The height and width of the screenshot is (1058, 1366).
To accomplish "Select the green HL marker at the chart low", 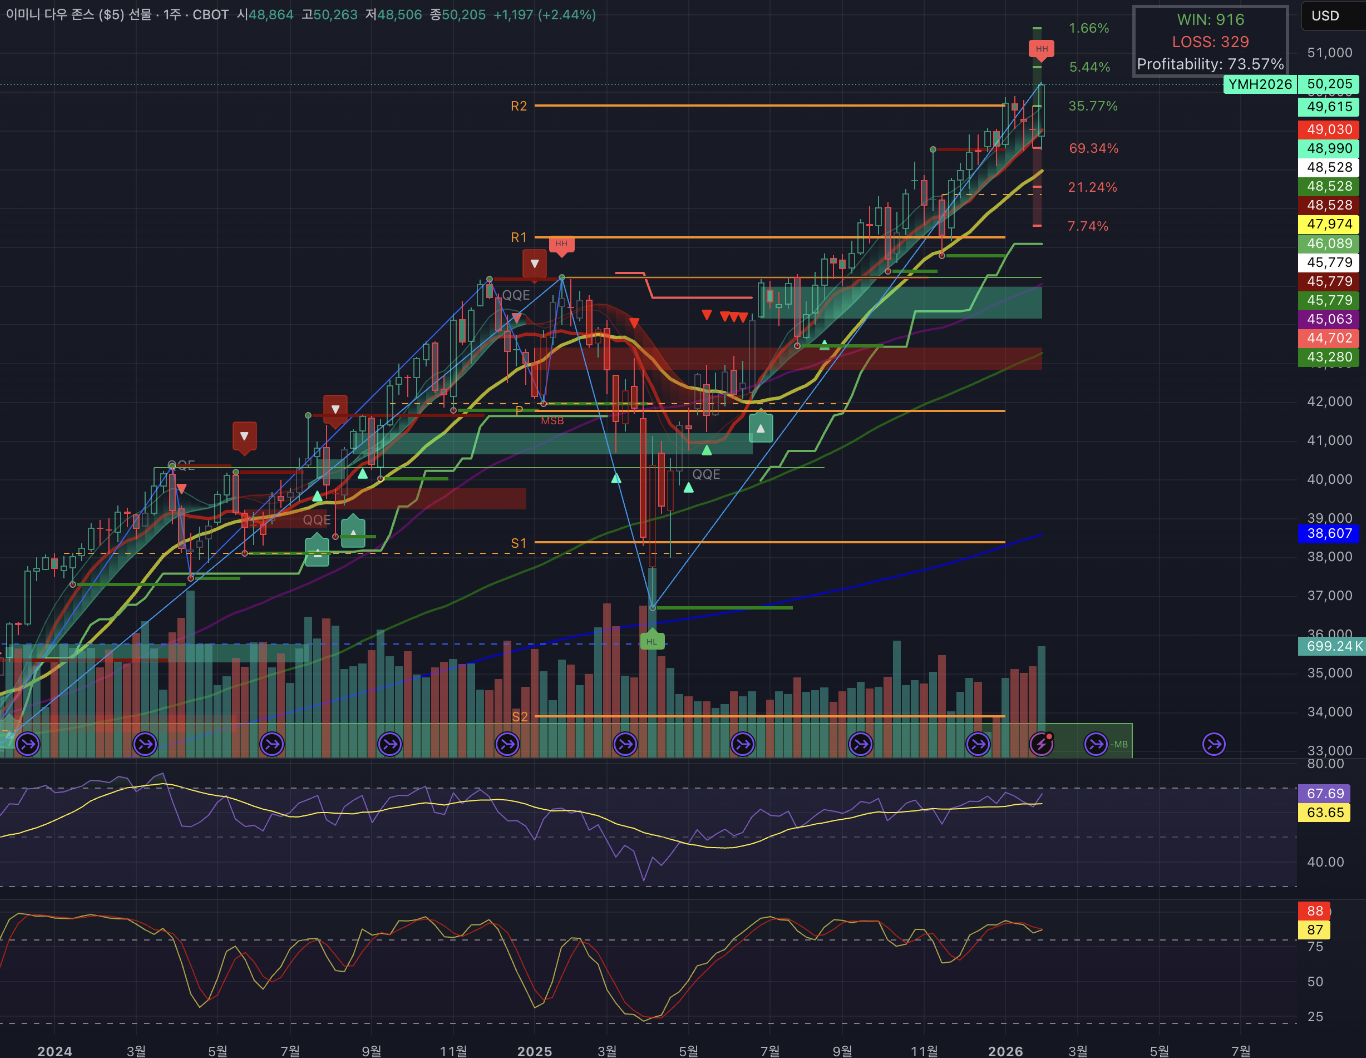I will pyautogui.click(x=652, y=641).
